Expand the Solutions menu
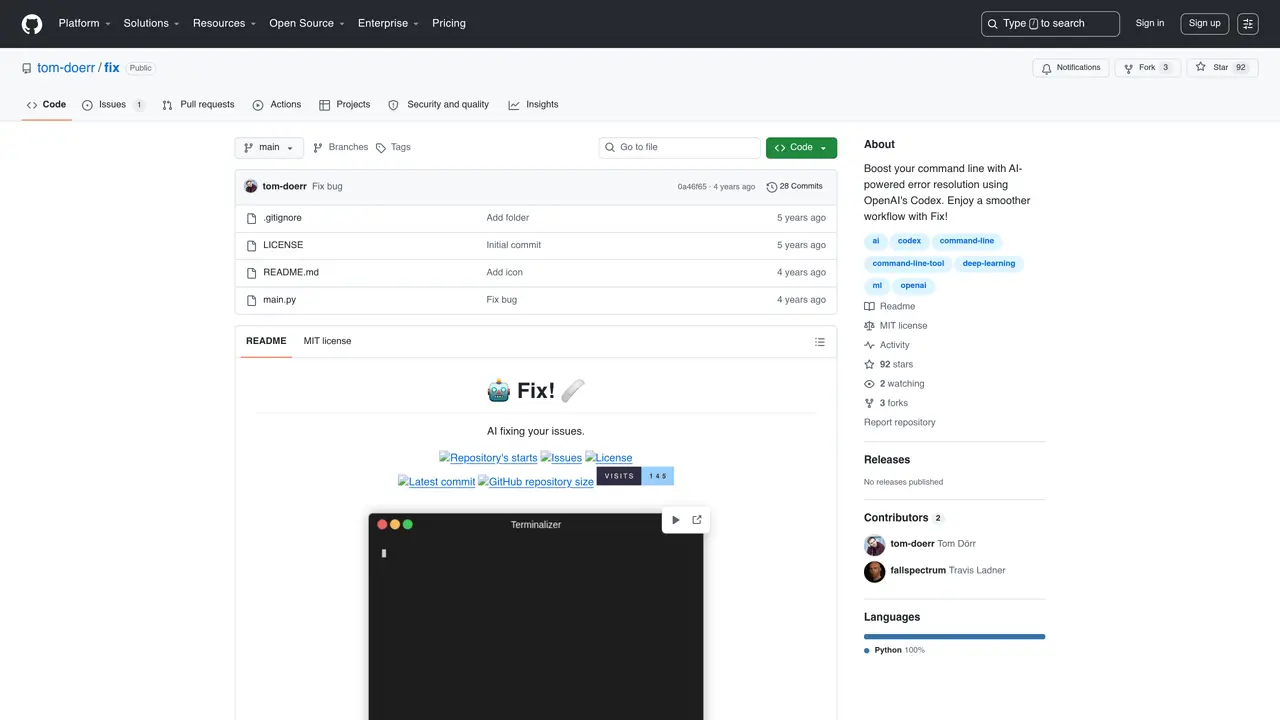The height and width of the screenshot is (720, 1280). 151,23
